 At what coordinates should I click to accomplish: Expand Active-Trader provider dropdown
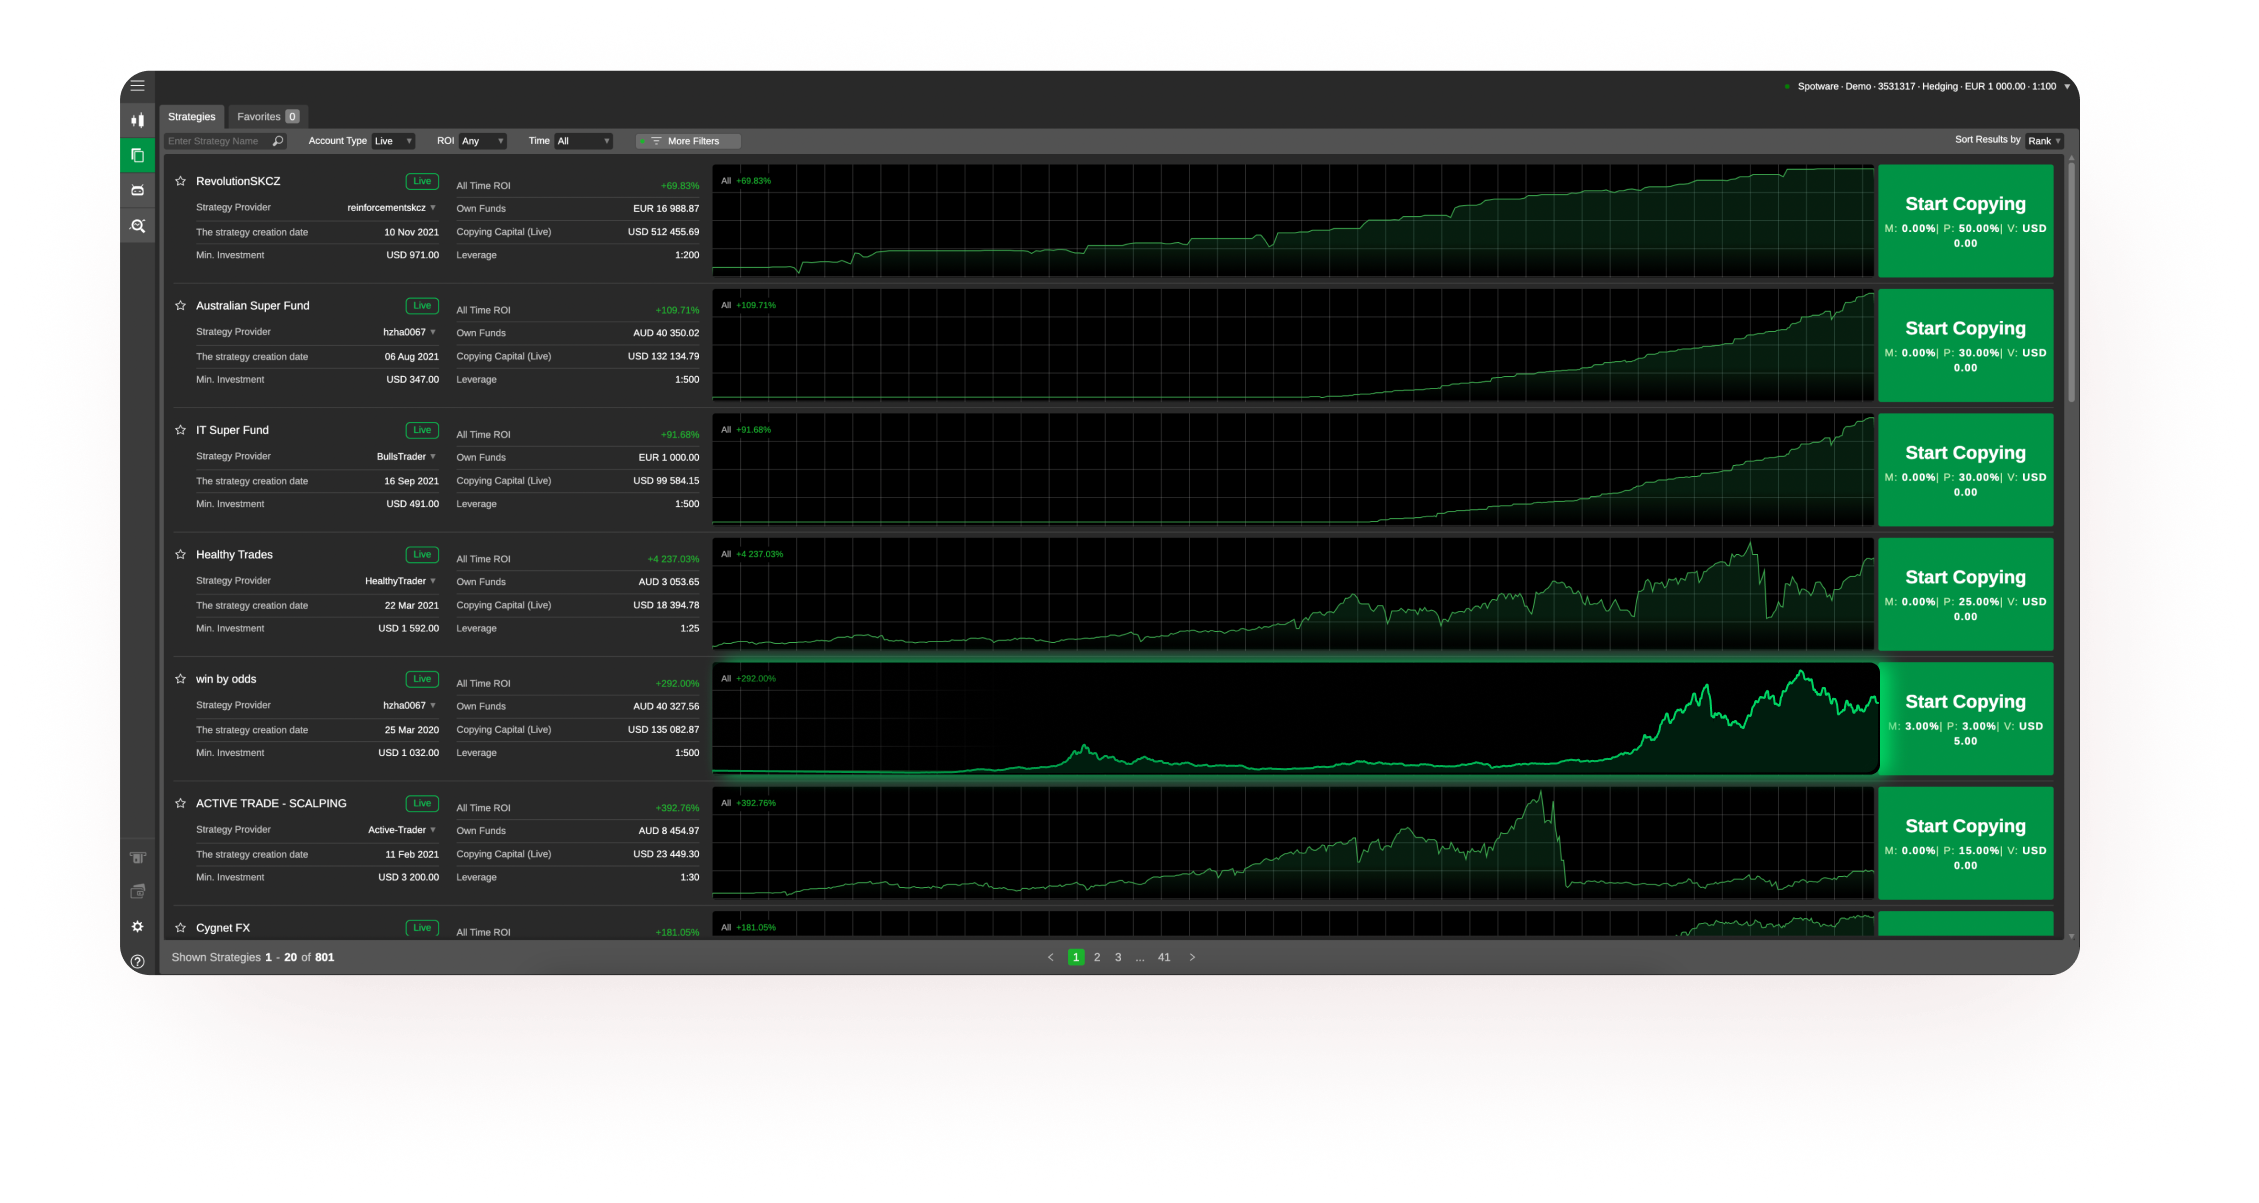click(433, 830)
